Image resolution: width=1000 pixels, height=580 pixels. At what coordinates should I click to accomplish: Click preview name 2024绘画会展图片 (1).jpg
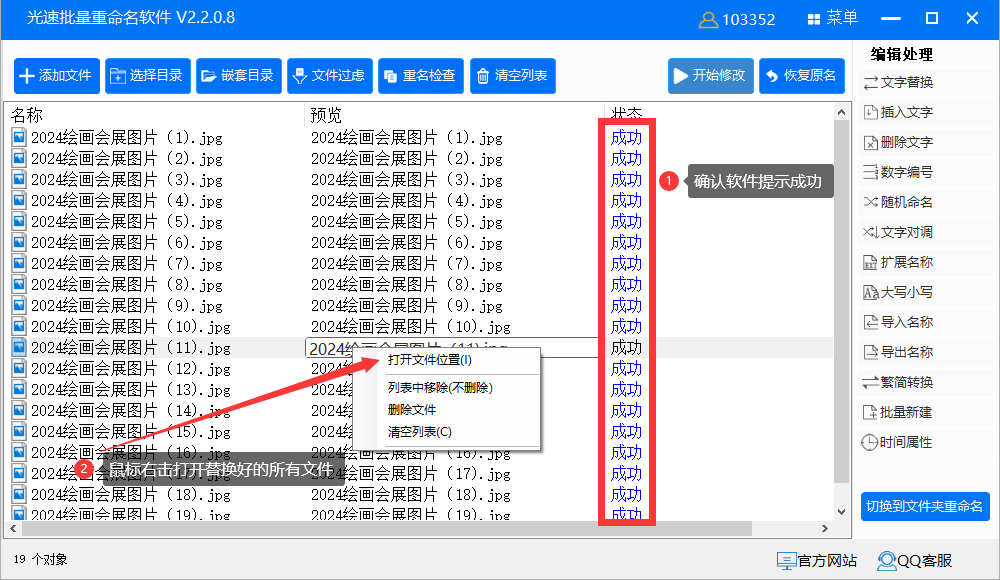406,138
